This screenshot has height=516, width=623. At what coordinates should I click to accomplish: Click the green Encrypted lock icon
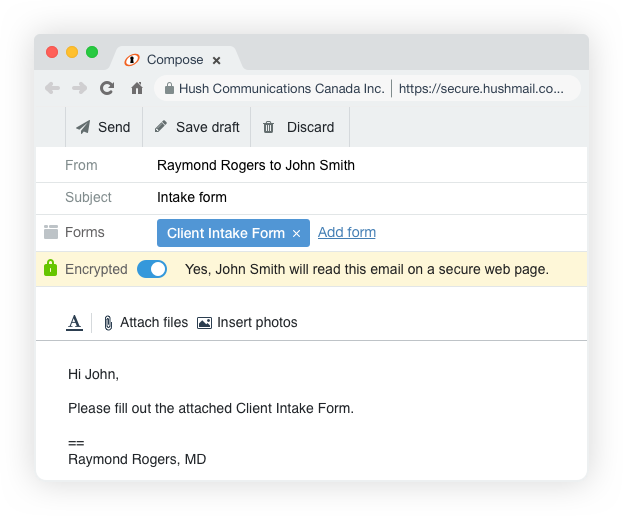point(50,268)
